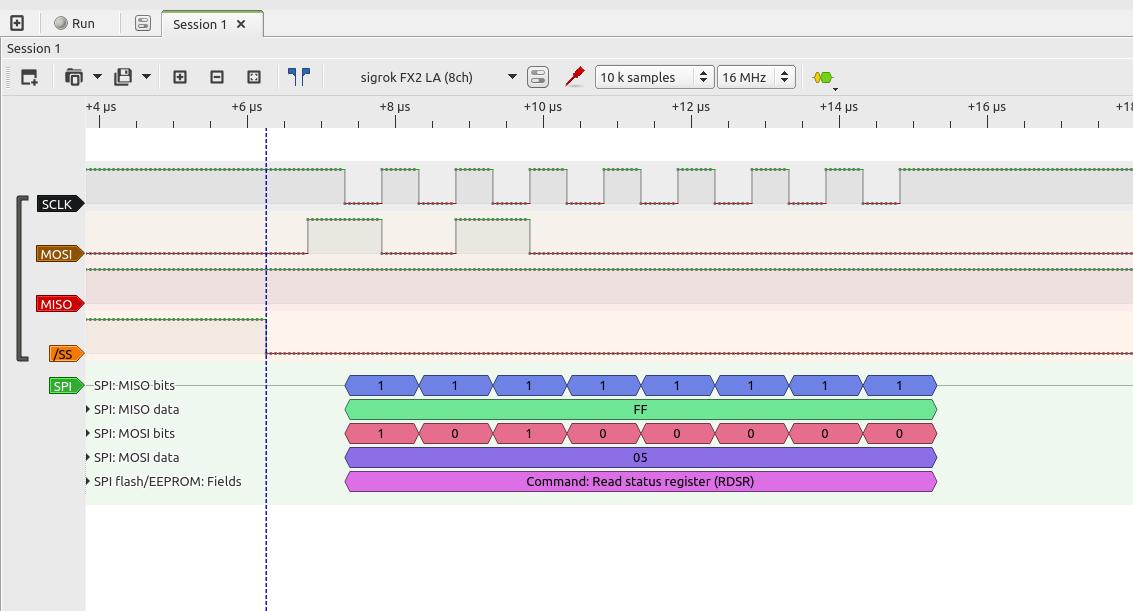Viewport: 1133px width, 611px height.
Task: Select the /SS channel label
Action: click(x=66, y=354)
